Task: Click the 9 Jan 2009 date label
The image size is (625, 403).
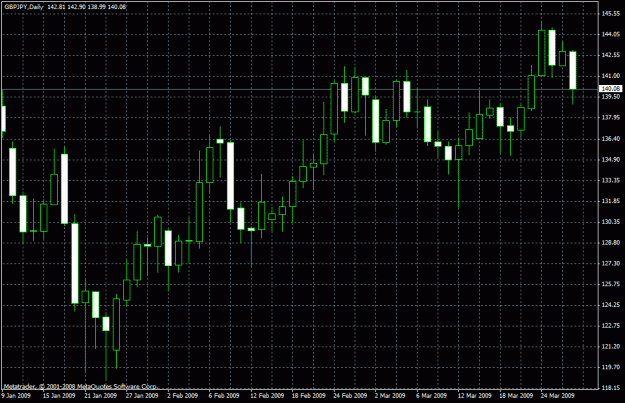Action: tap(16, 396)
